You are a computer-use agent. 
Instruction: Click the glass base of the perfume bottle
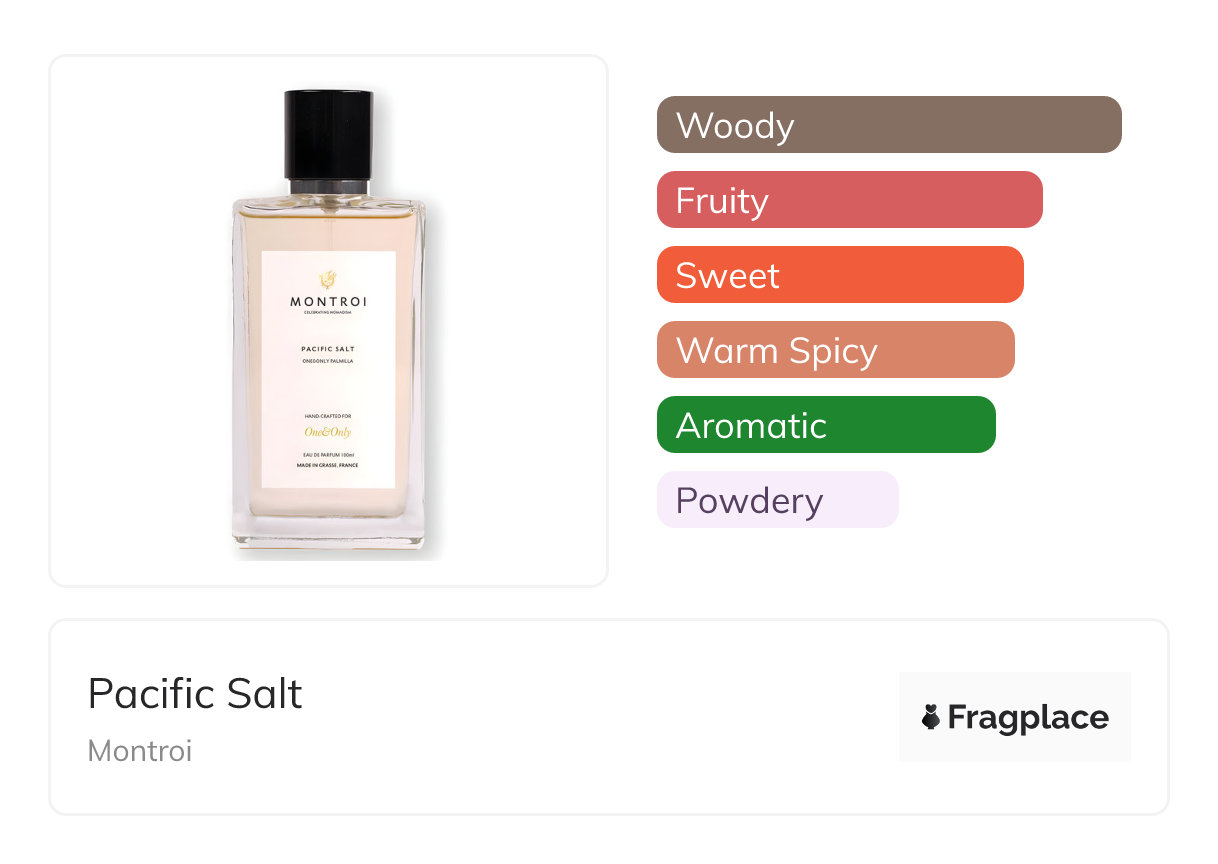tap(329, 530)
